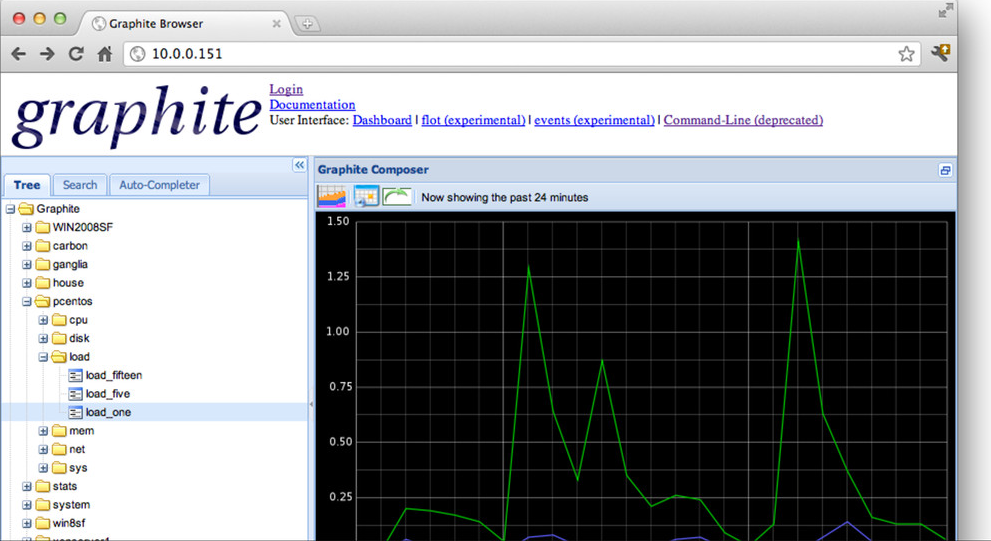Select the load_five metric label
This screenshot has width=991, height=541.
pos(108,394)
